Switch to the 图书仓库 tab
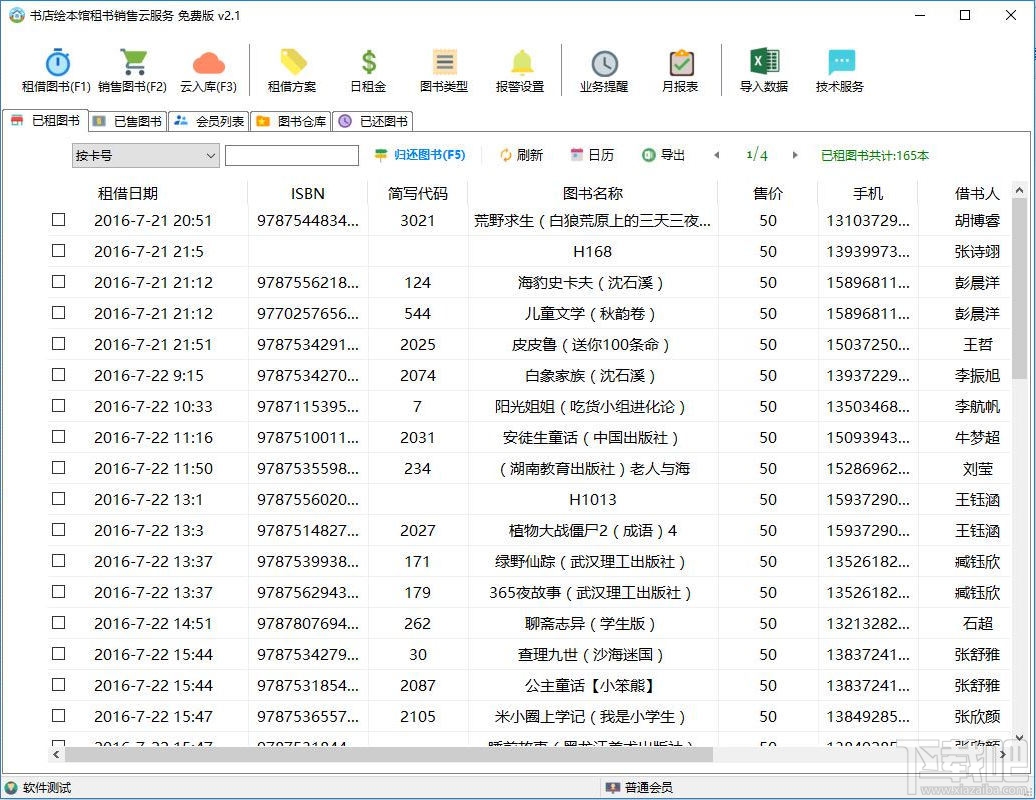This screenshot has height=800, width=1036. [x=291, y=121]
